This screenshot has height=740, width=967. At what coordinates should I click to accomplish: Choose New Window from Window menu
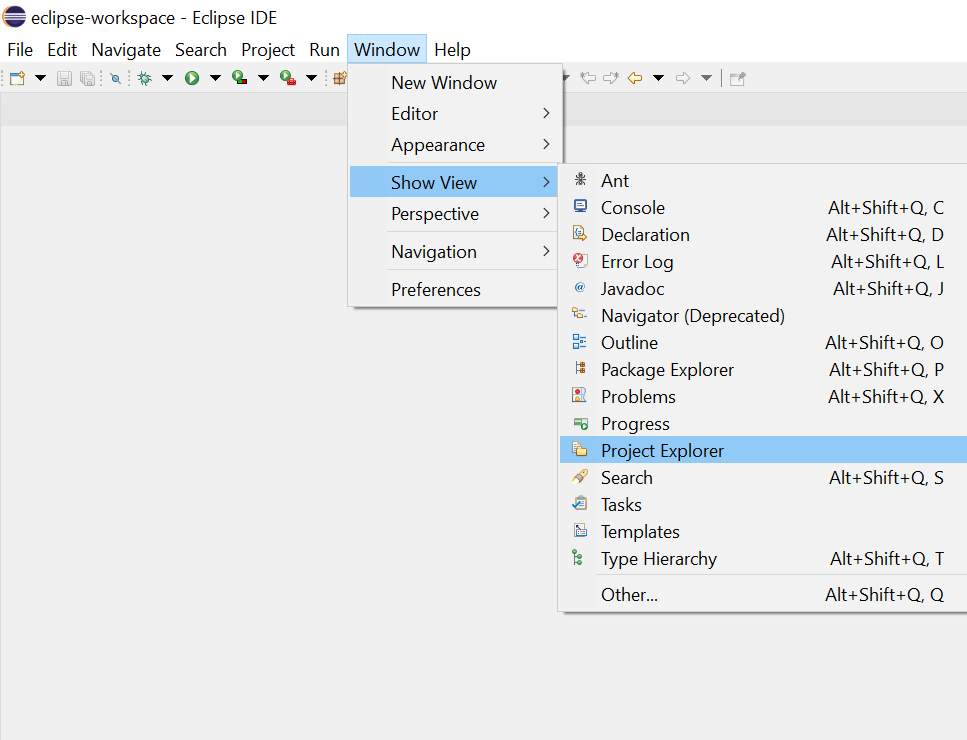pyautogui.click(x=455, y=83)
